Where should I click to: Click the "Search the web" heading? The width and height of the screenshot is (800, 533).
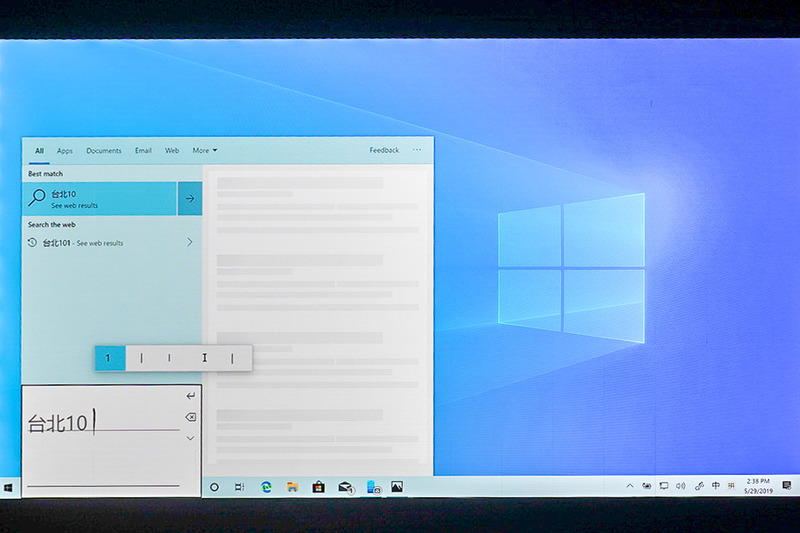(x=52, y=224)
